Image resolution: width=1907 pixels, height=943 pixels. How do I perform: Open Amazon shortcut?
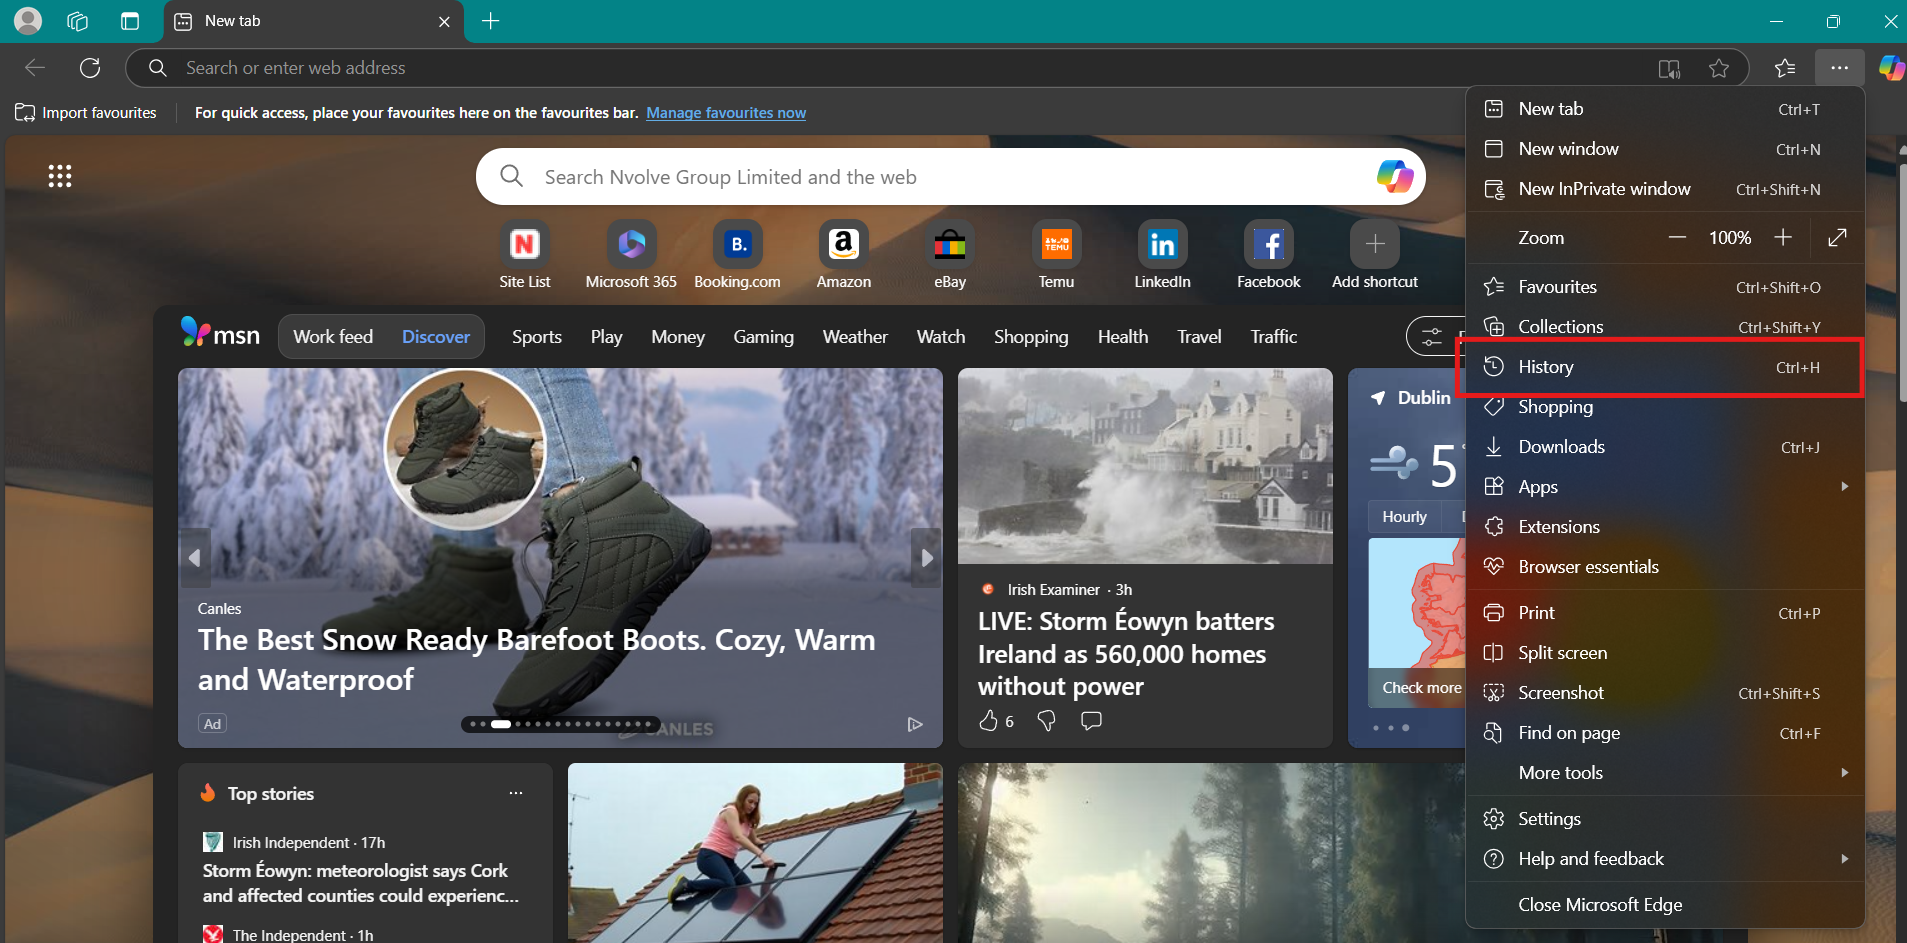pyautogui.click(x=844, y=256)
